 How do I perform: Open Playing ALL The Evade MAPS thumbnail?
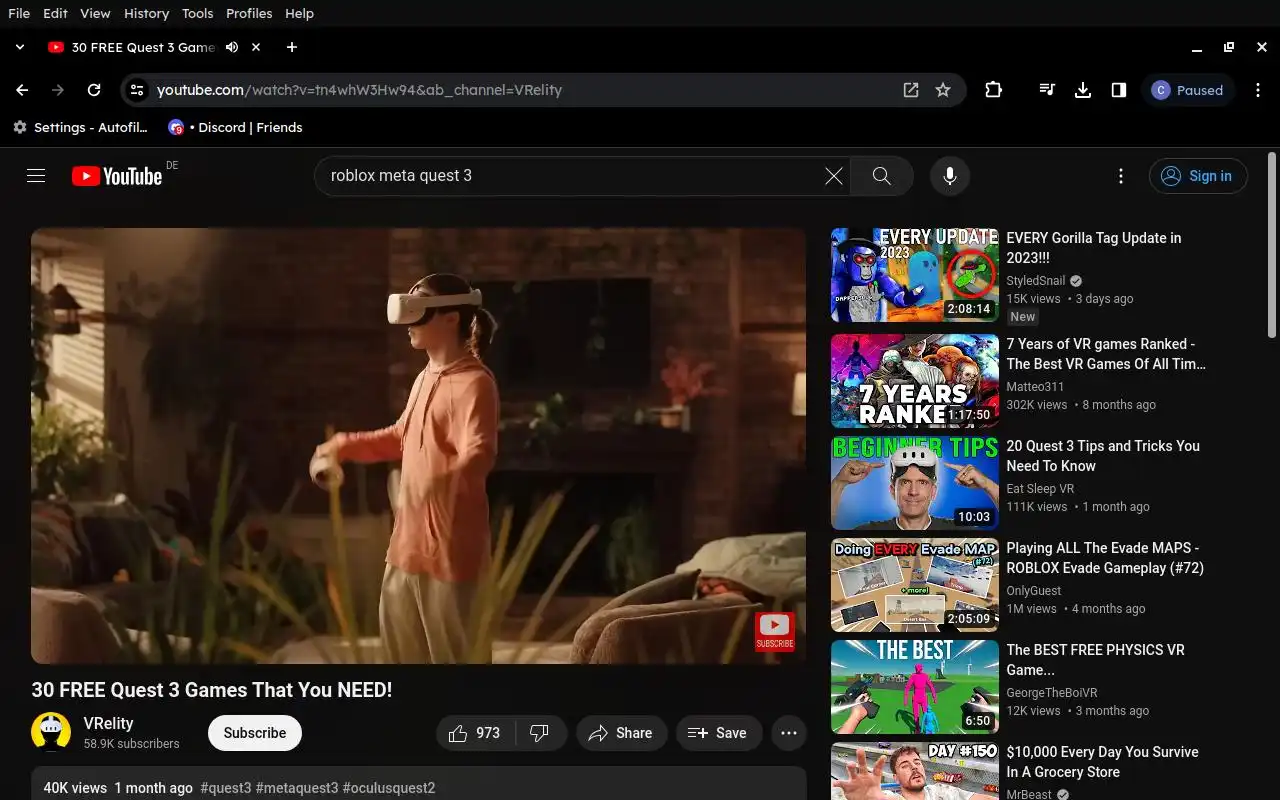pyautogui.click(x=915, y=585)
